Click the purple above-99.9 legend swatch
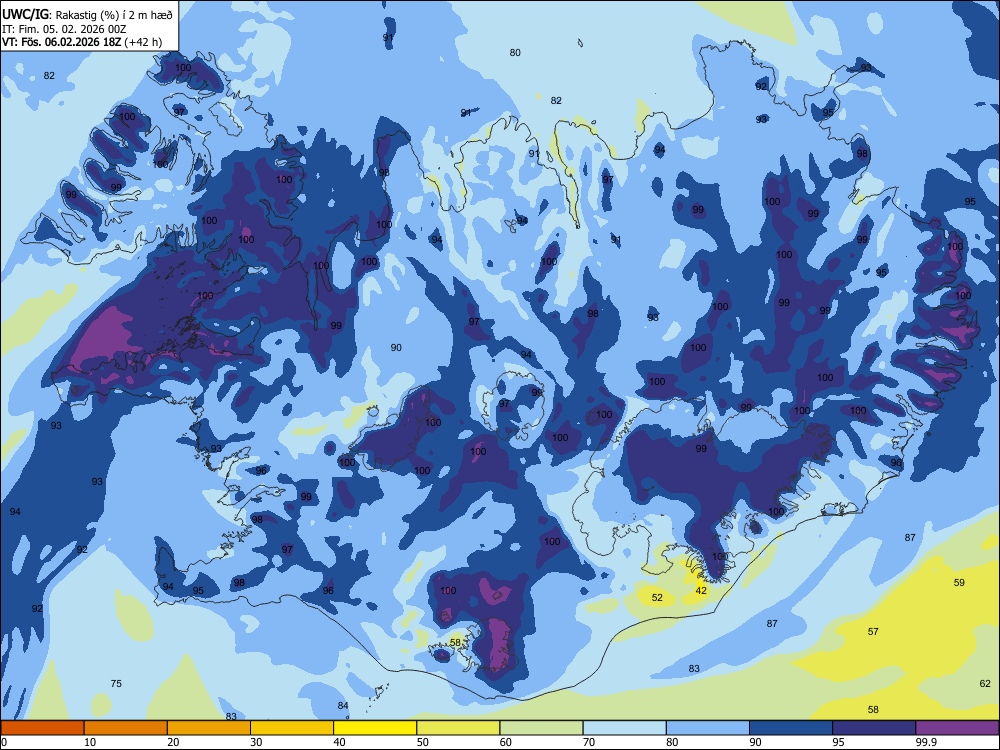Viewport: 1000px width, 750px height. [x=957, y=728]
